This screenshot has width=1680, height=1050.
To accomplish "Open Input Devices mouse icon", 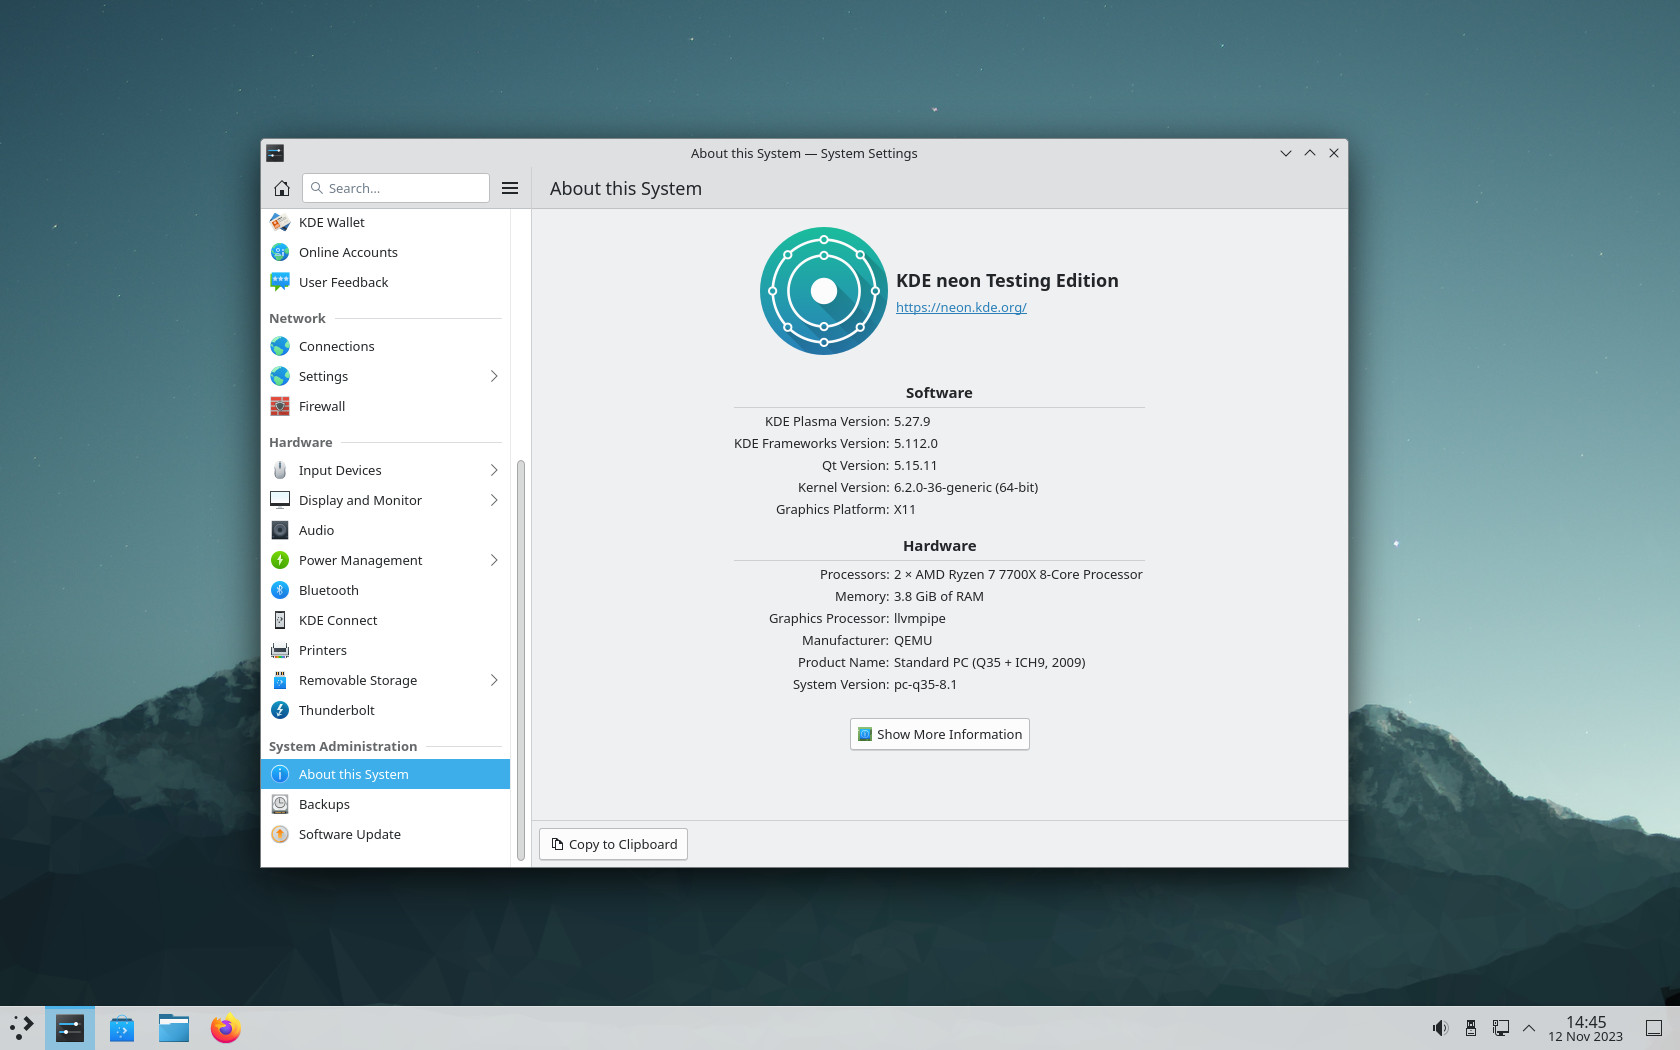I will tap(280, 470).
